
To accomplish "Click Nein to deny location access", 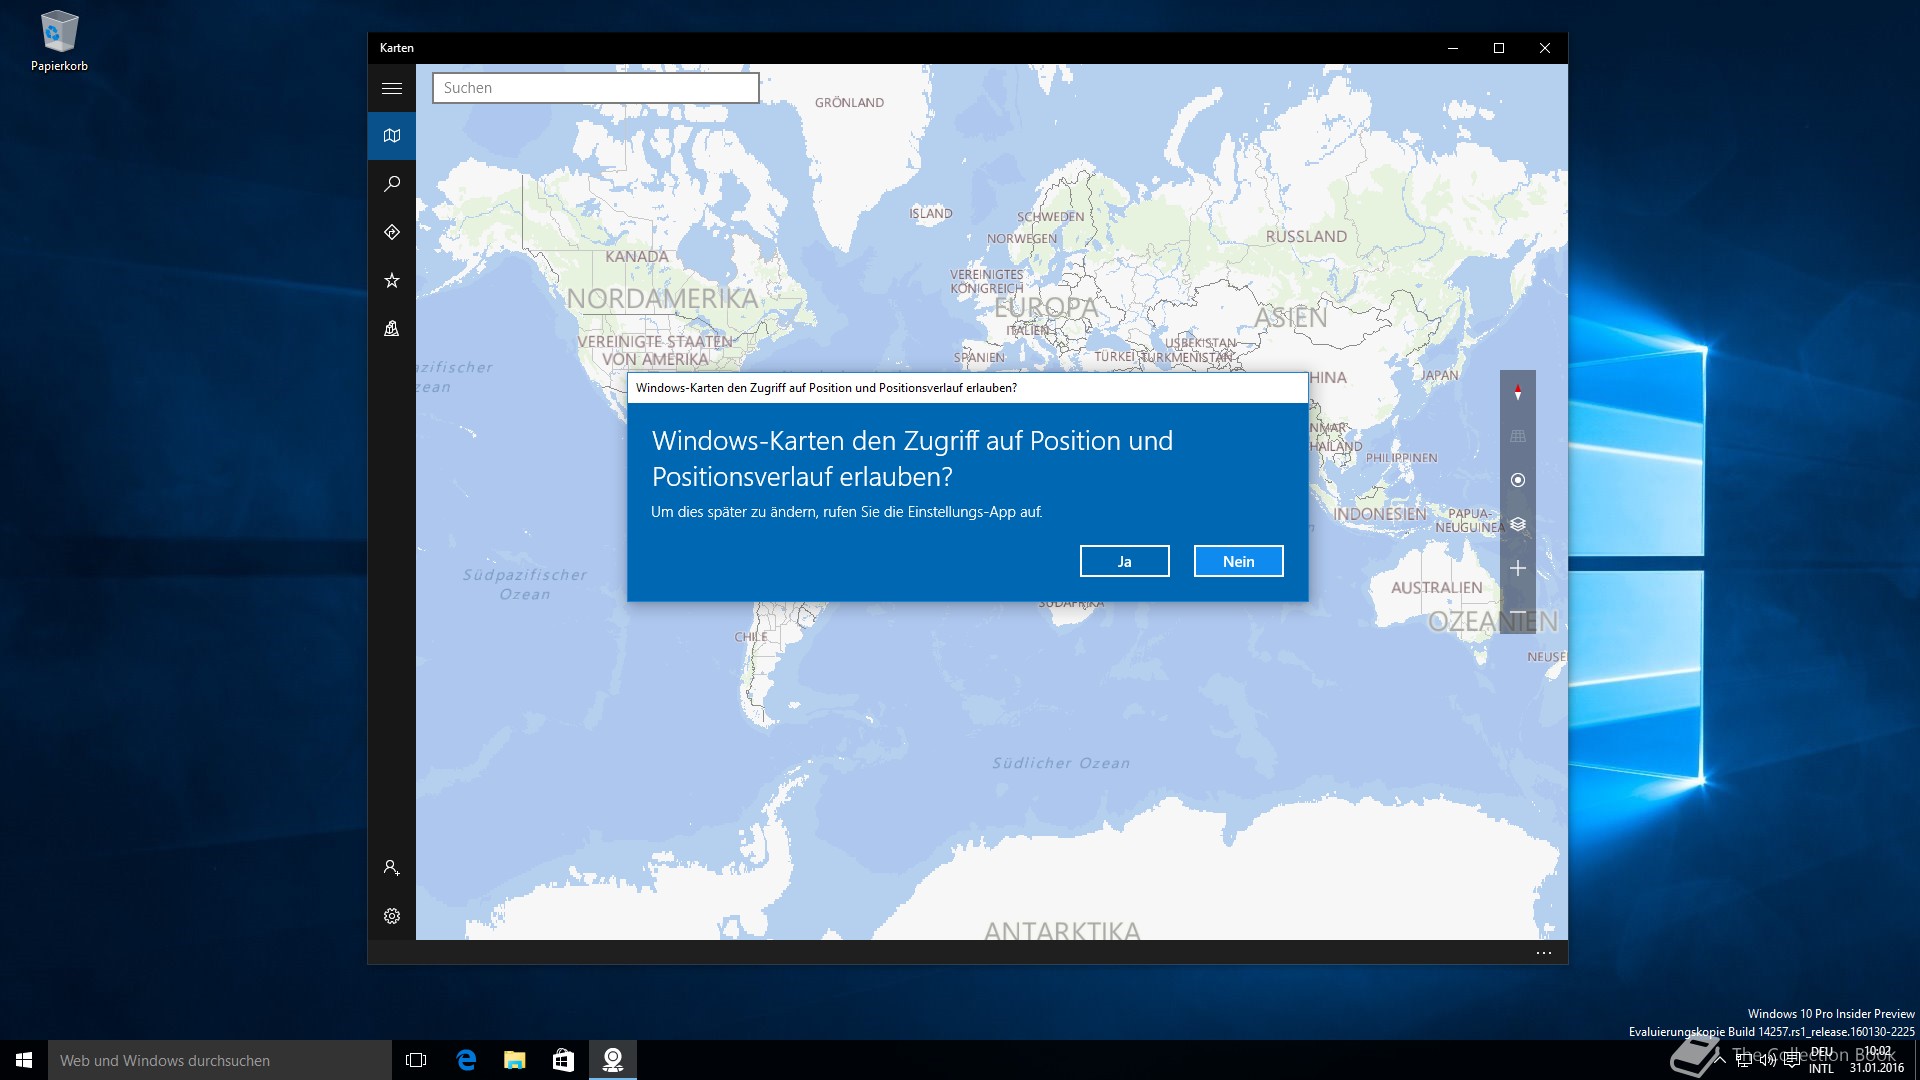I will pyautogui.click(x=1239, y=561).
